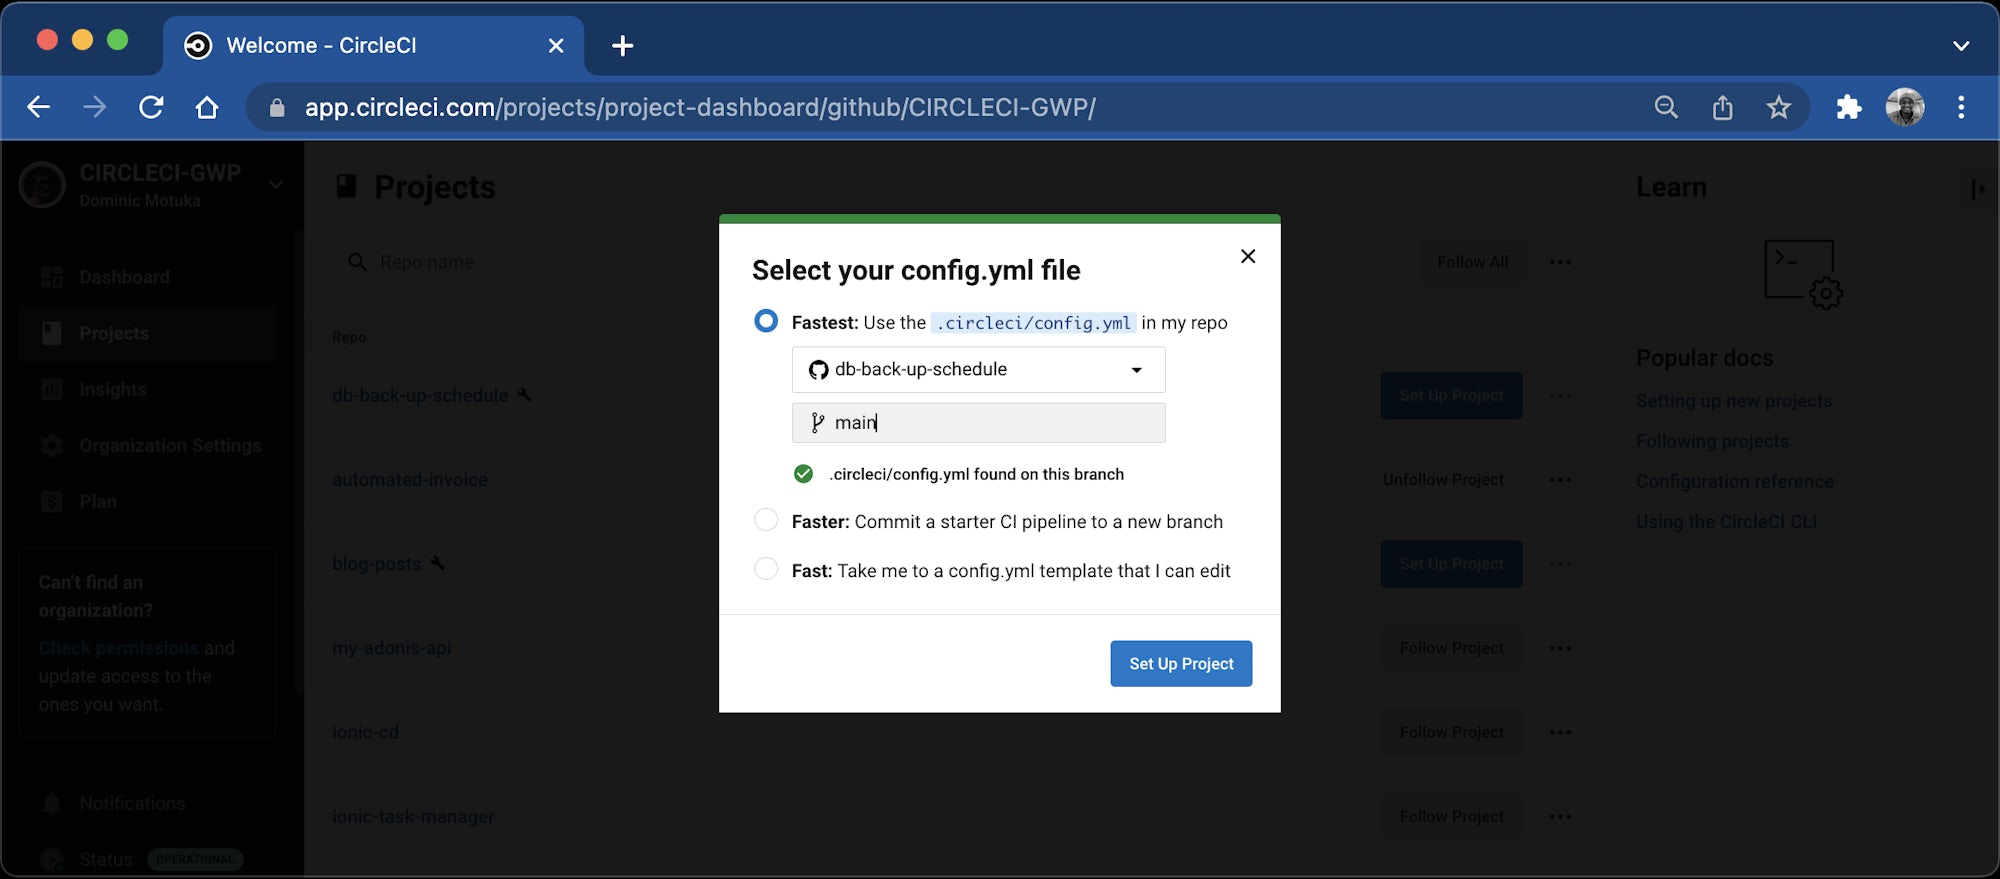Open Projects in the sidebar
This screenshot has width=2000, height=879.
(147, 333)
